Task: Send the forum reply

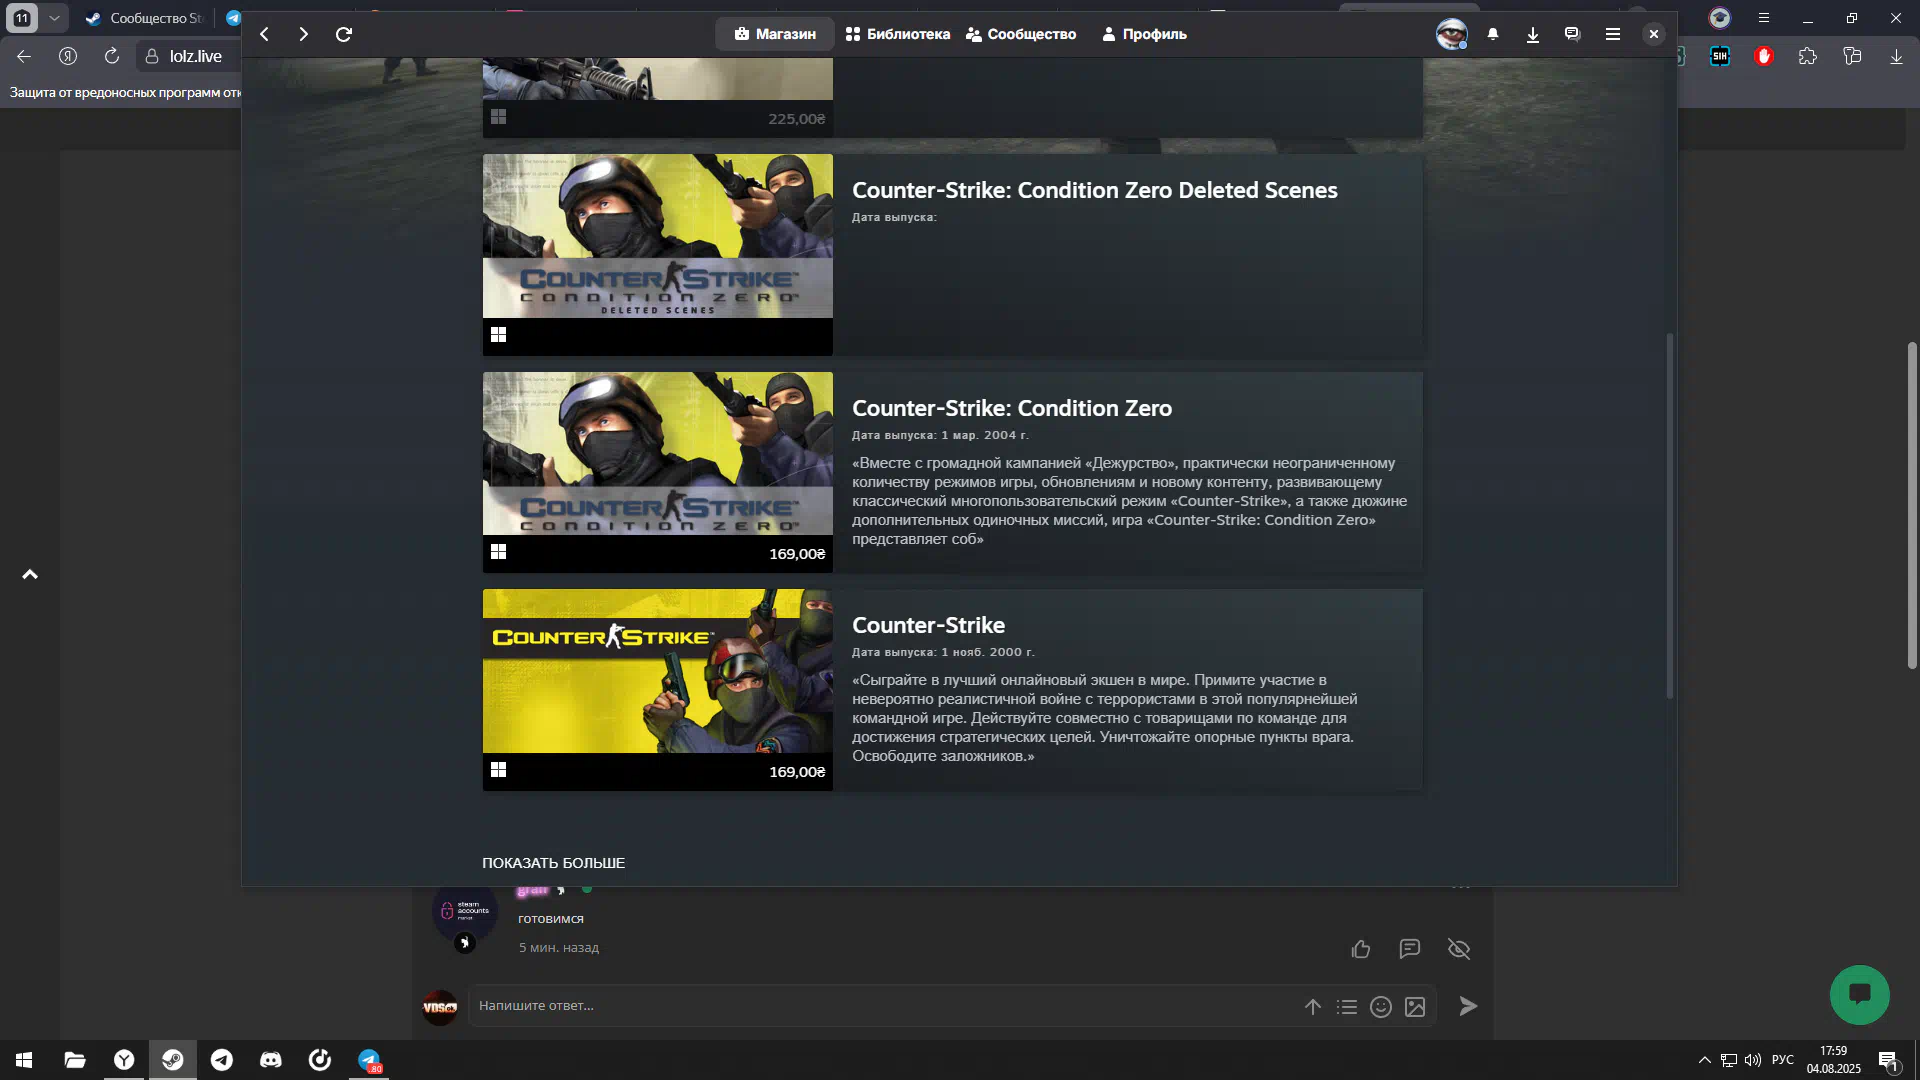Action: pyautogui.click(x=1467, y=1006)
